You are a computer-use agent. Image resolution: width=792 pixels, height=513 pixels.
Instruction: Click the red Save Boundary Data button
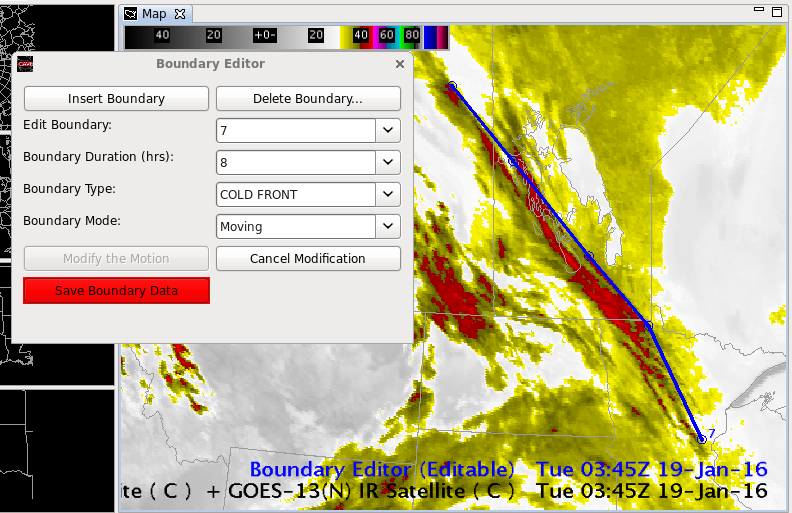click(116, 290)
